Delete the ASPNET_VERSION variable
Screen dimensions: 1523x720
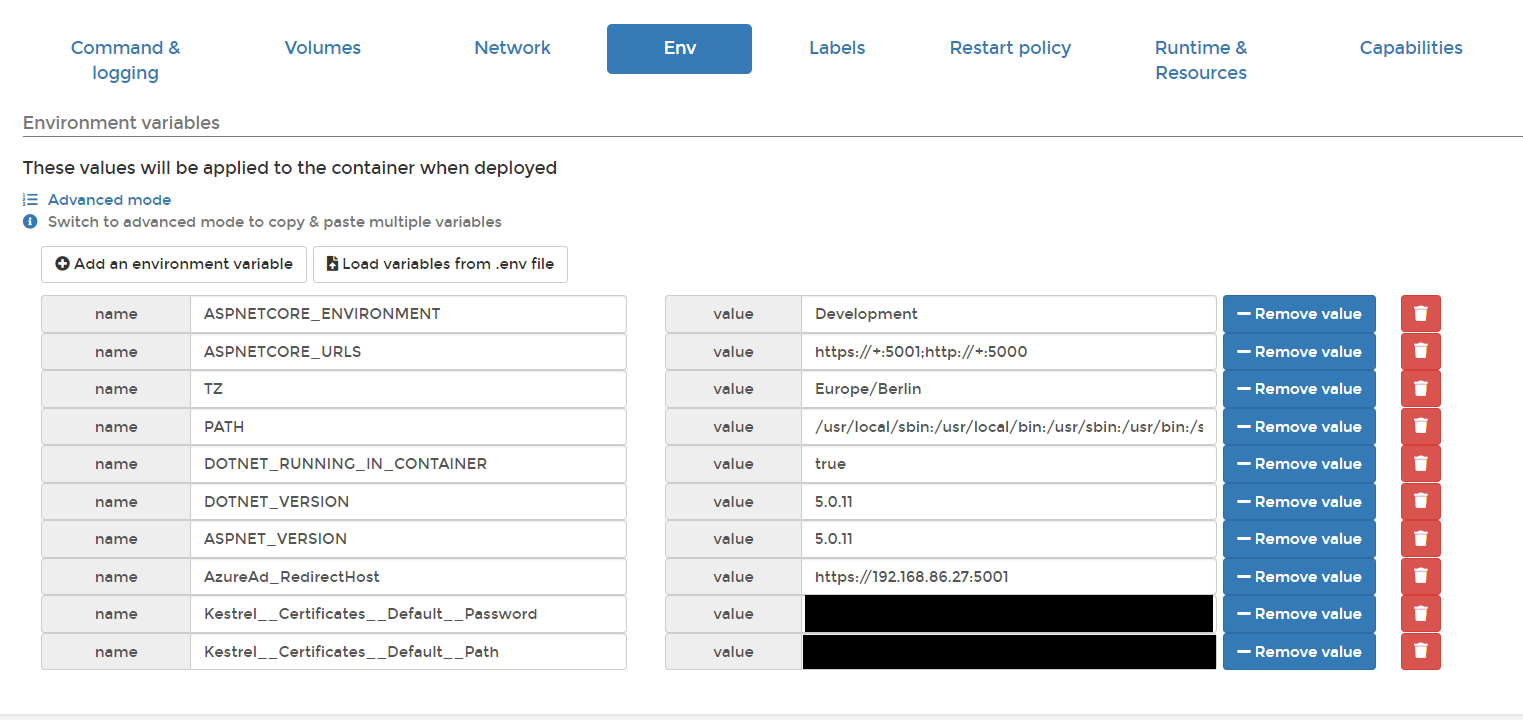(1420, 538)
